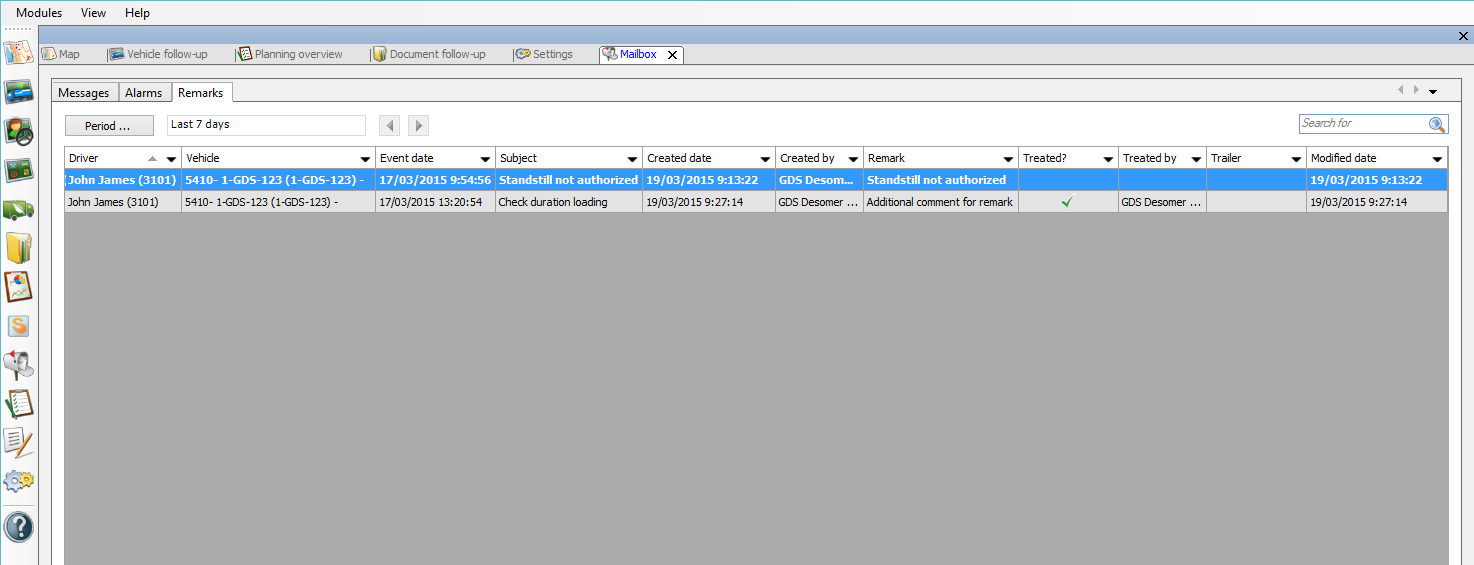Open the gears settings sidebar icon
1474x565 pixels.
click(x=18, y=481)
